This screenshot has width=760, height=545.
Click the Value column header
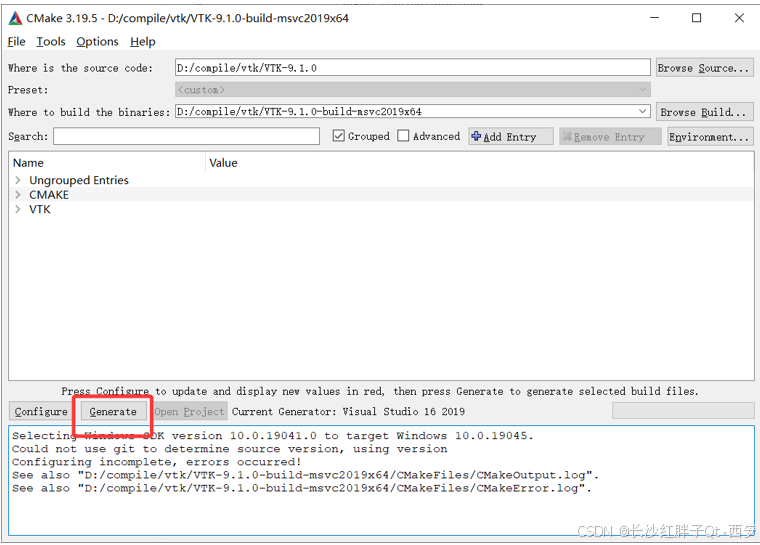(x=479, y=163)
